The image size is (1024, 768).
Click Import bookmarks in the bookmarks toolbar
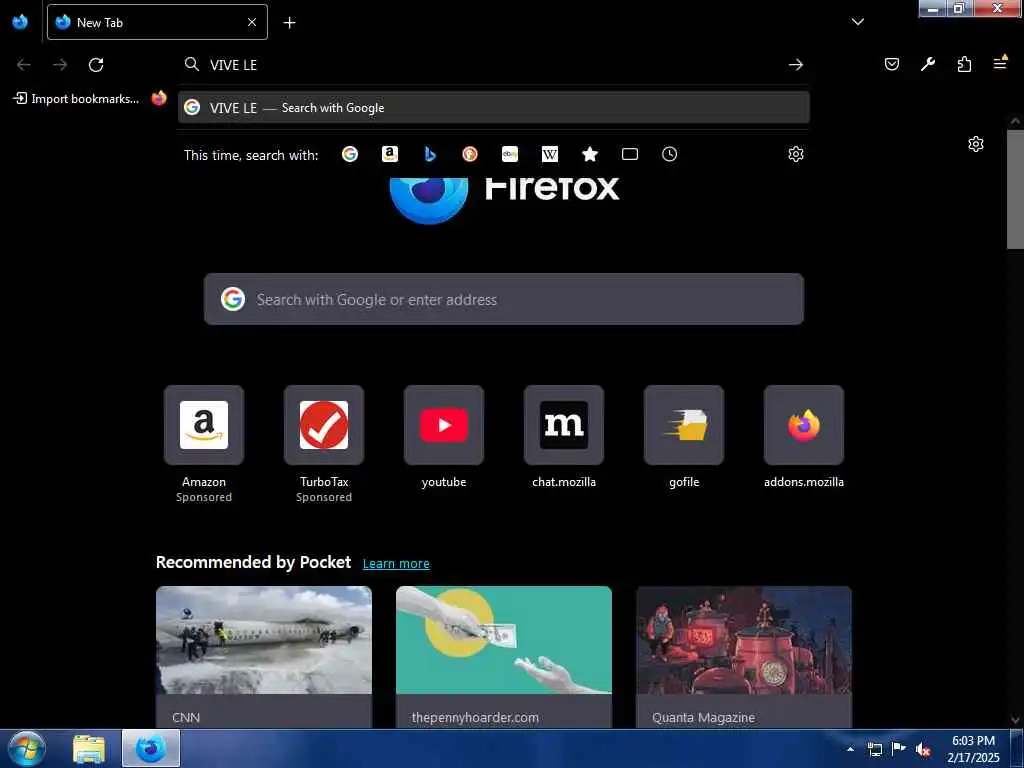click(x=76, y=99)
